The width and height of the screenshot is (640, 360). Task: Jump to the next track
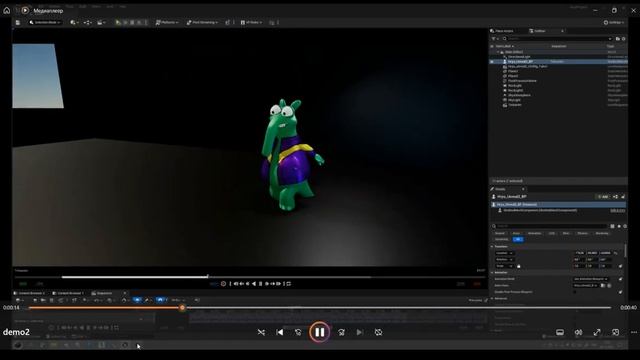point(360,333)
